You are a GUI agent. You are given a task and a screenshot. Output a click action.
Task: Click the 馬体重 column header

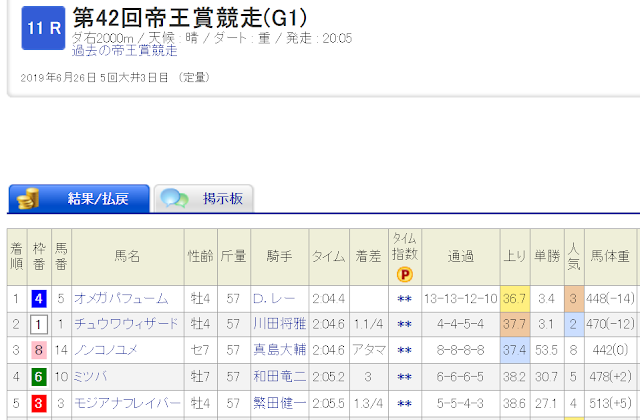610,256
